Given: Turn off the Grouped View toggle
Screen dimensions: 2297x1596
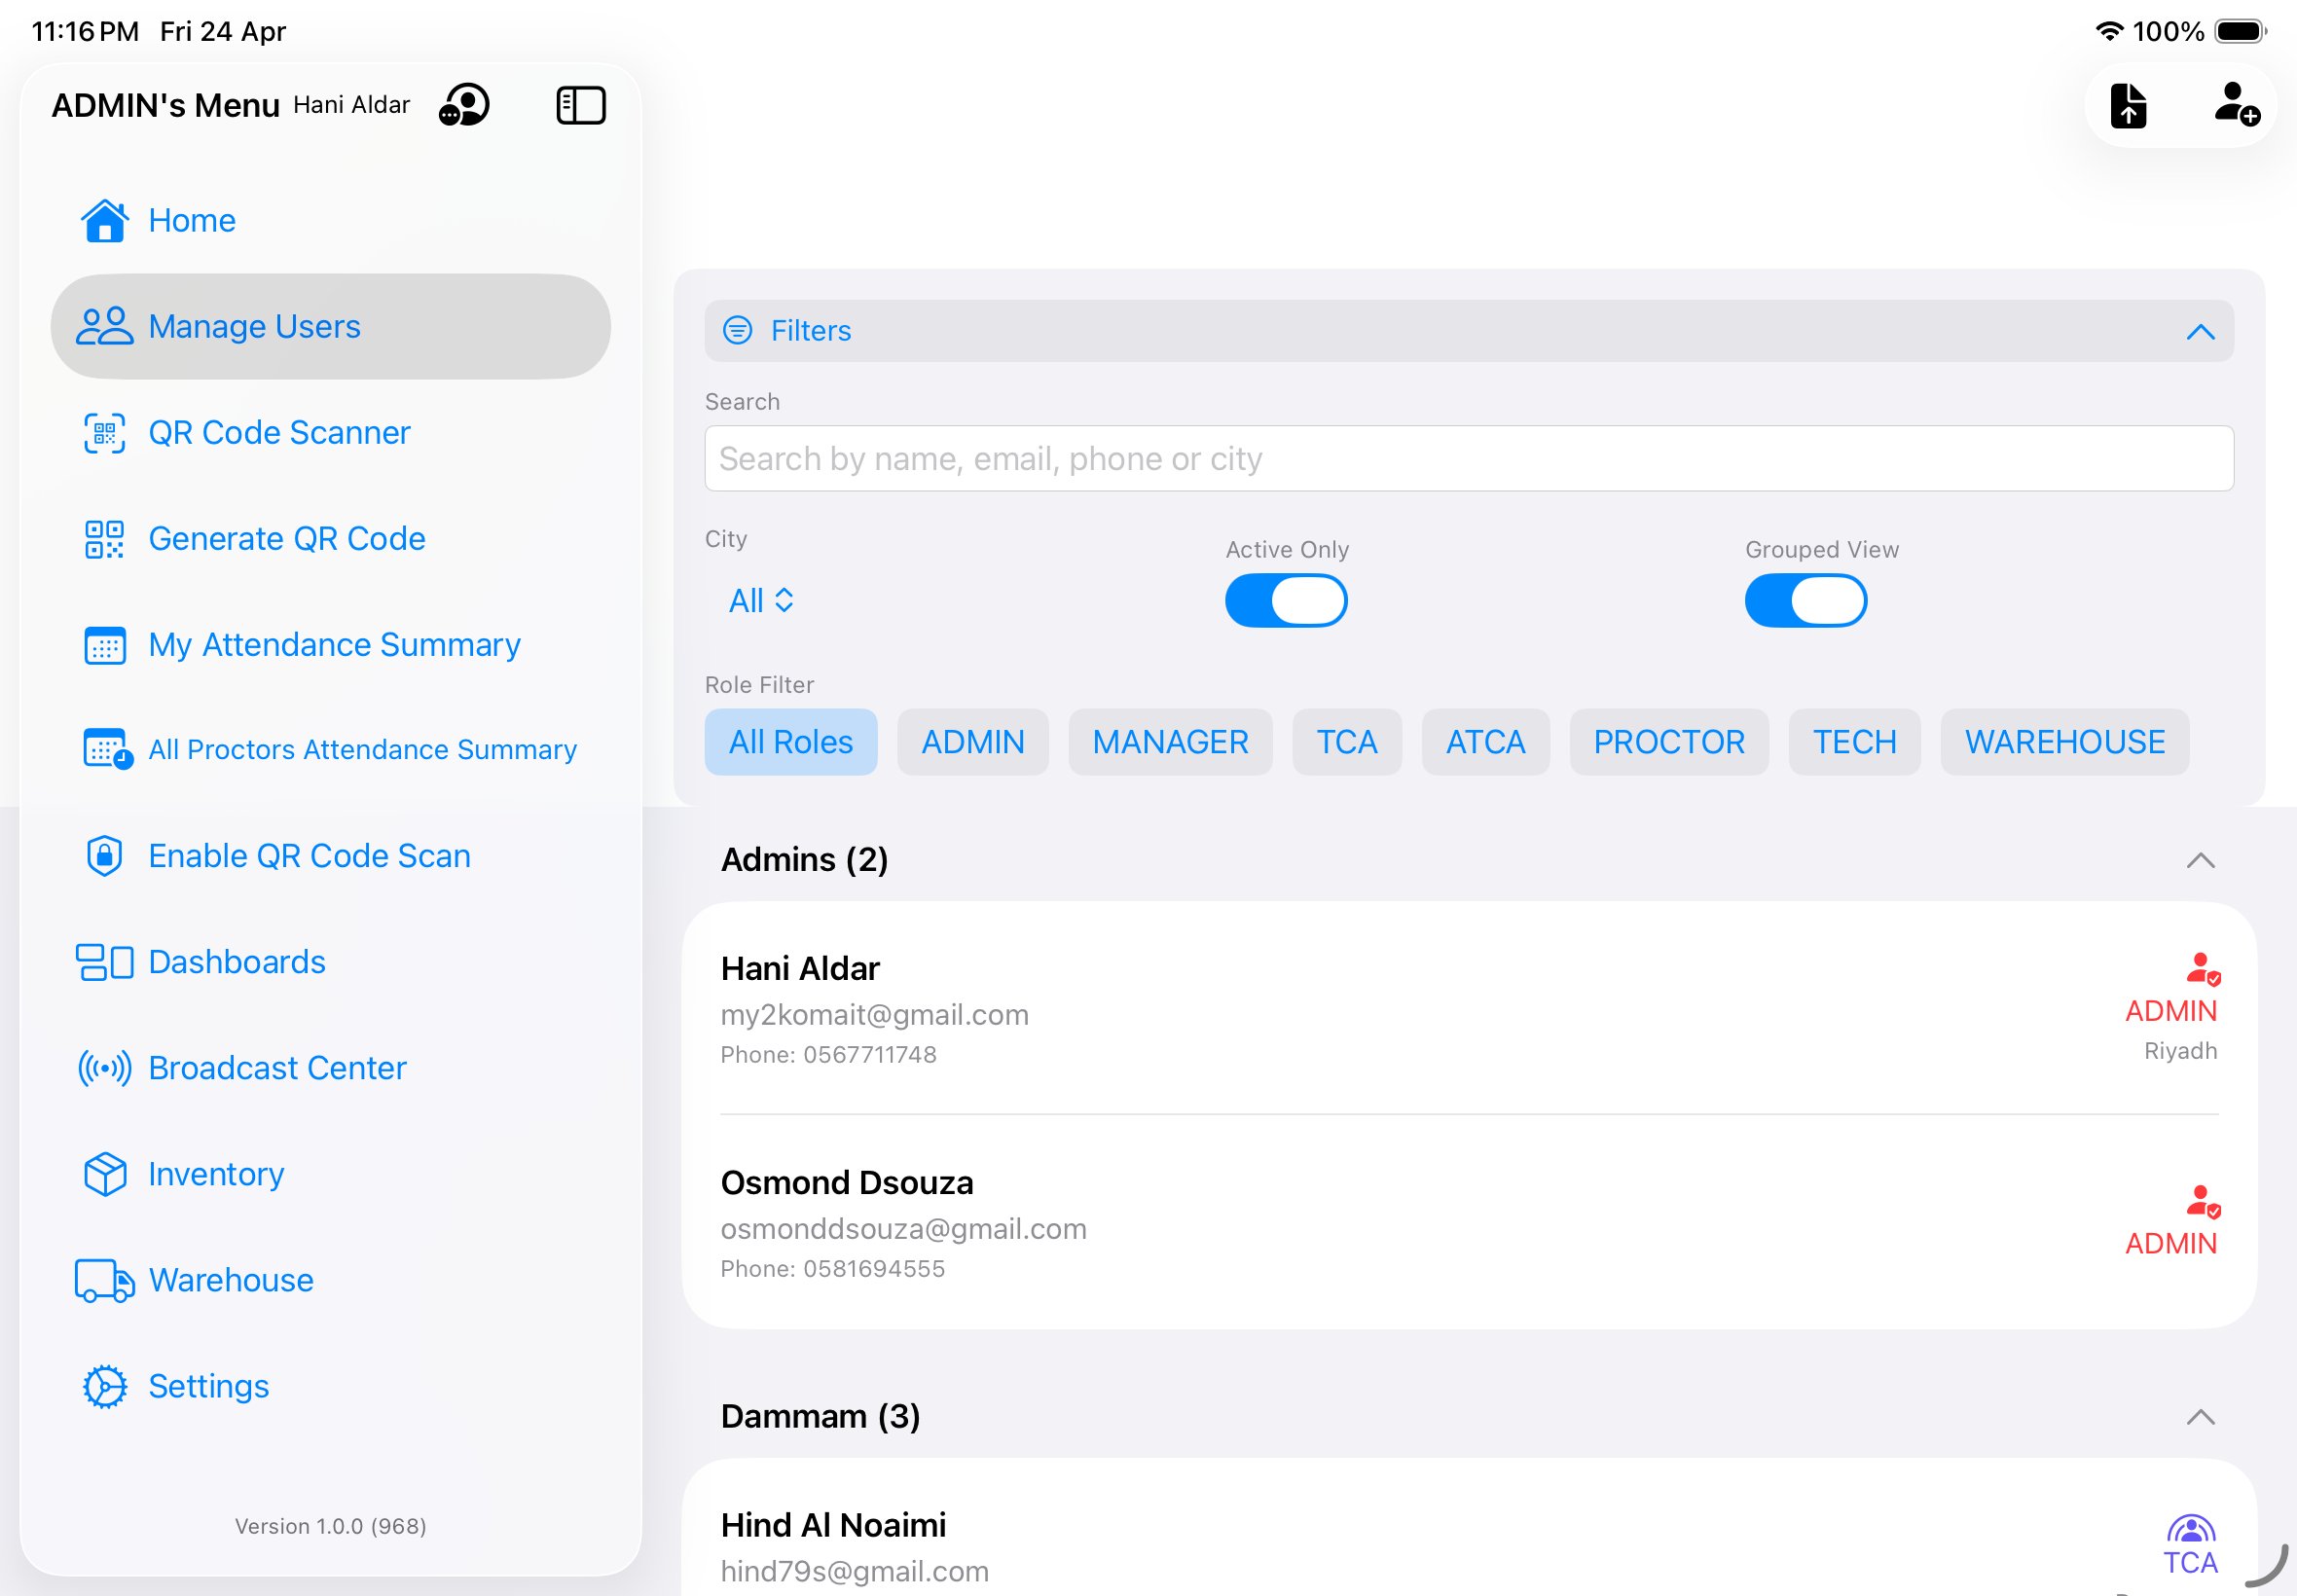Looking at the screenshot, I should click(x=1805, y=600).
